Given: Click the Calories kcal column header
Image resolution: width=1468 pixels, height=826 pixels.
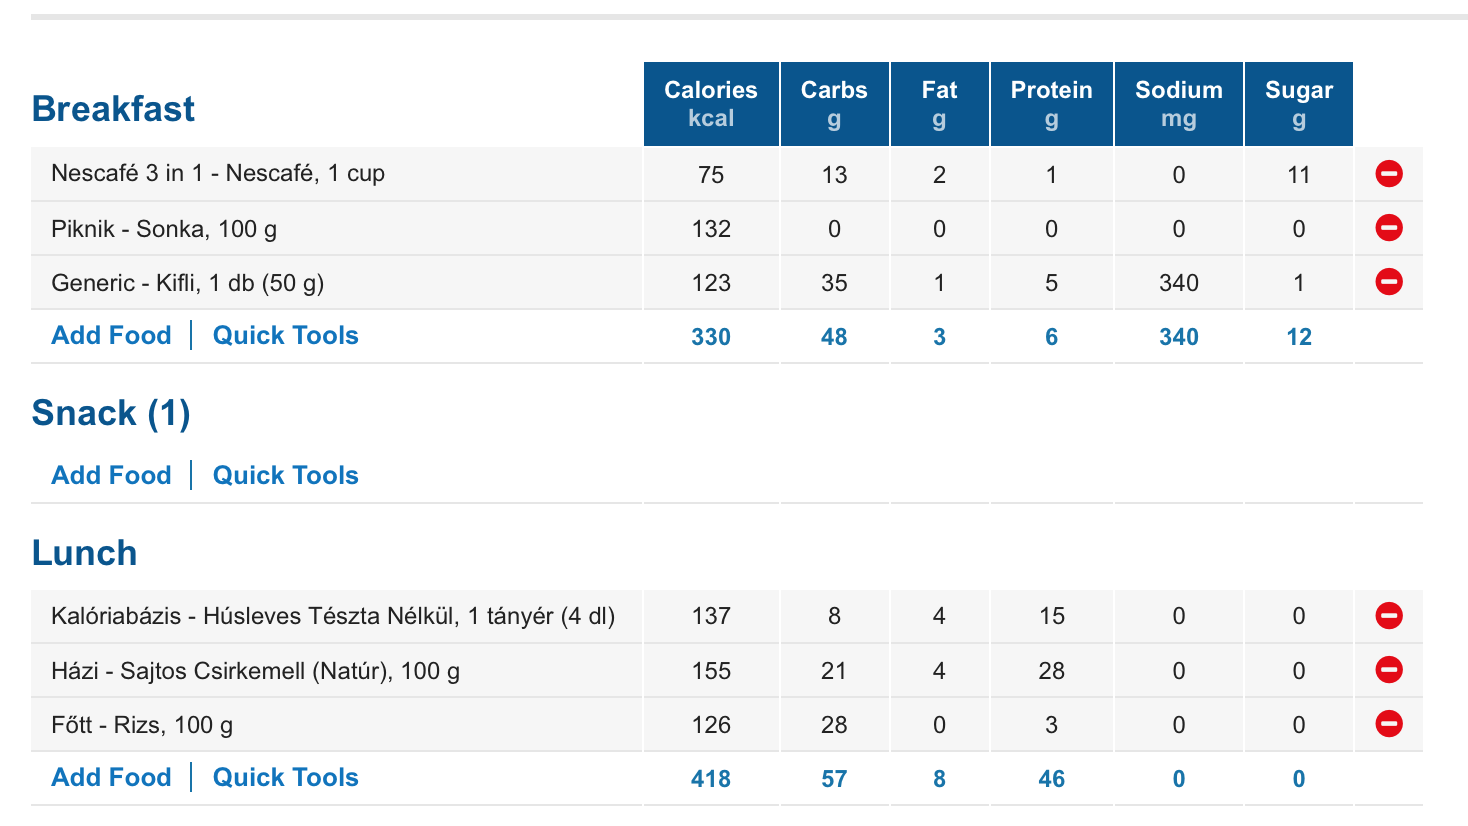Looking at the screenshot, I should tap(711, 104).
